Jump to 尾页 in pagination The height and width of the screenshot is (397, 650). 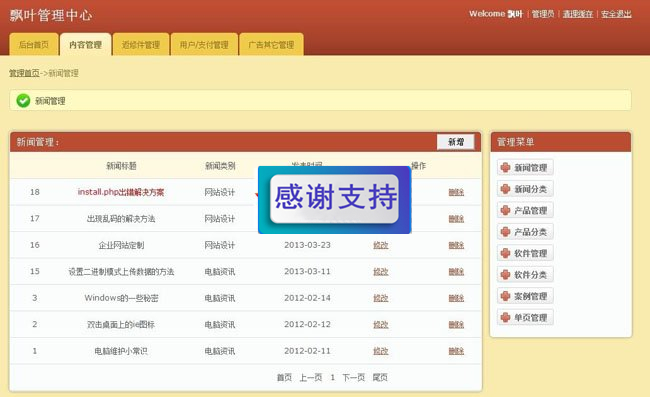pos(380,378)
